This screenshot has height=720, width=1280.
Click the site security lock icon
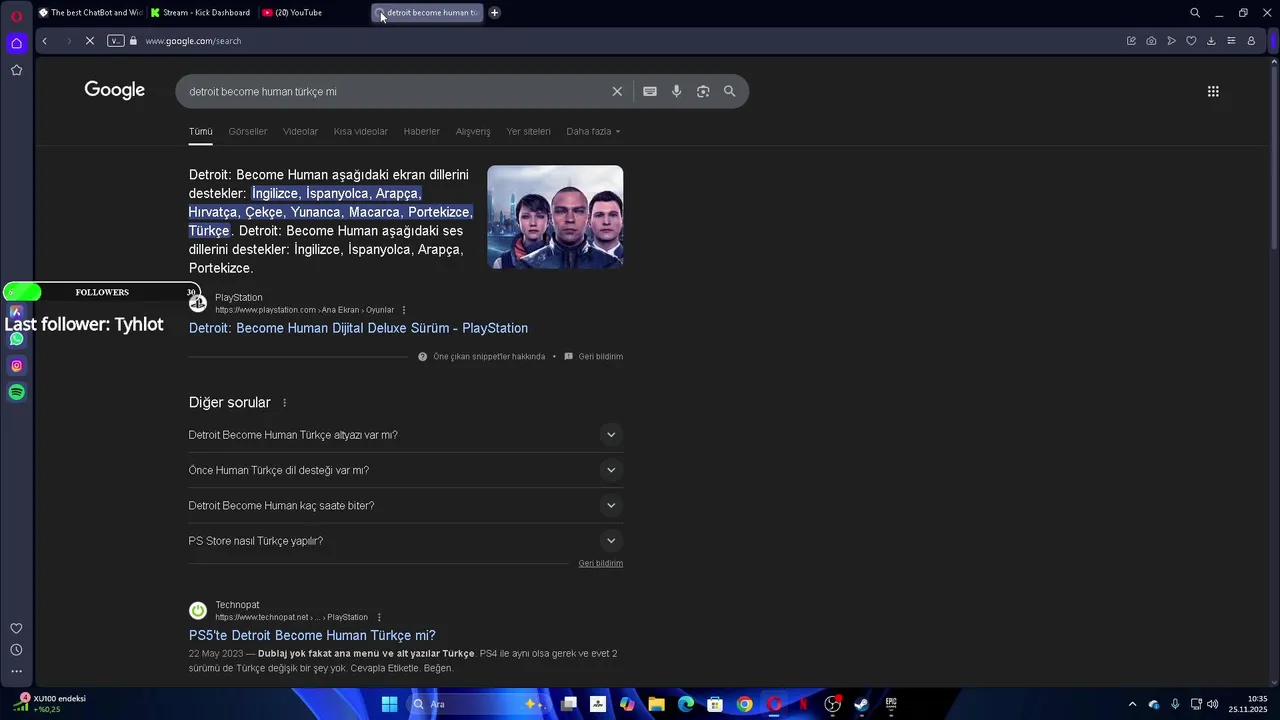(x=133, y=41)
